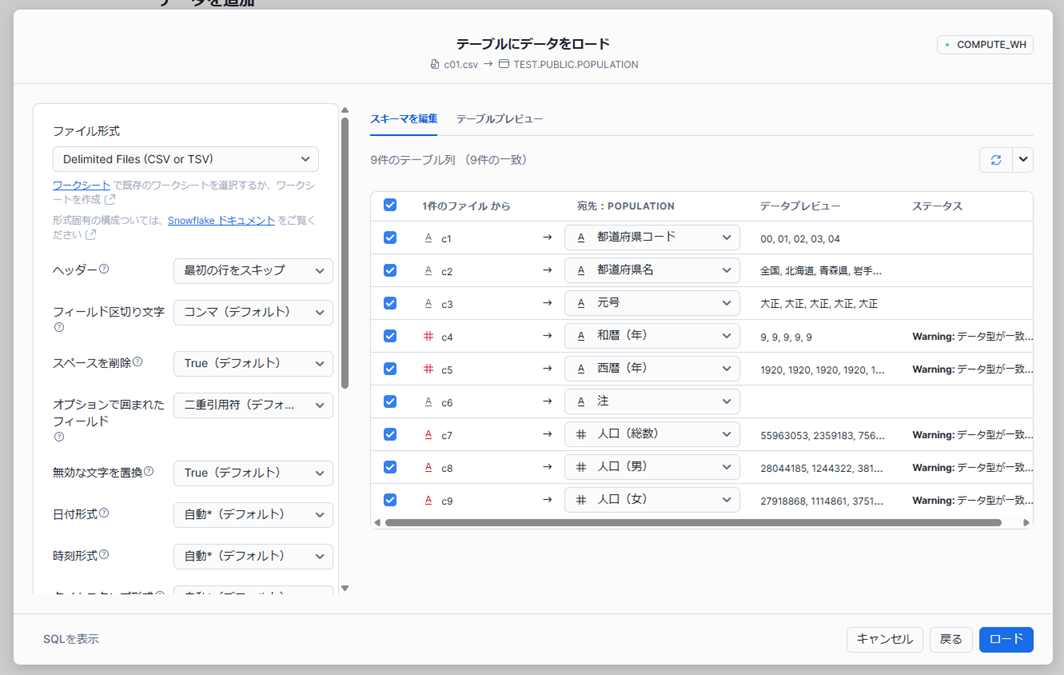Open the 無効な文字を置換 True dropdown
The height and width of the screenshot is (675, 1064).
click(x=253, y=473)
